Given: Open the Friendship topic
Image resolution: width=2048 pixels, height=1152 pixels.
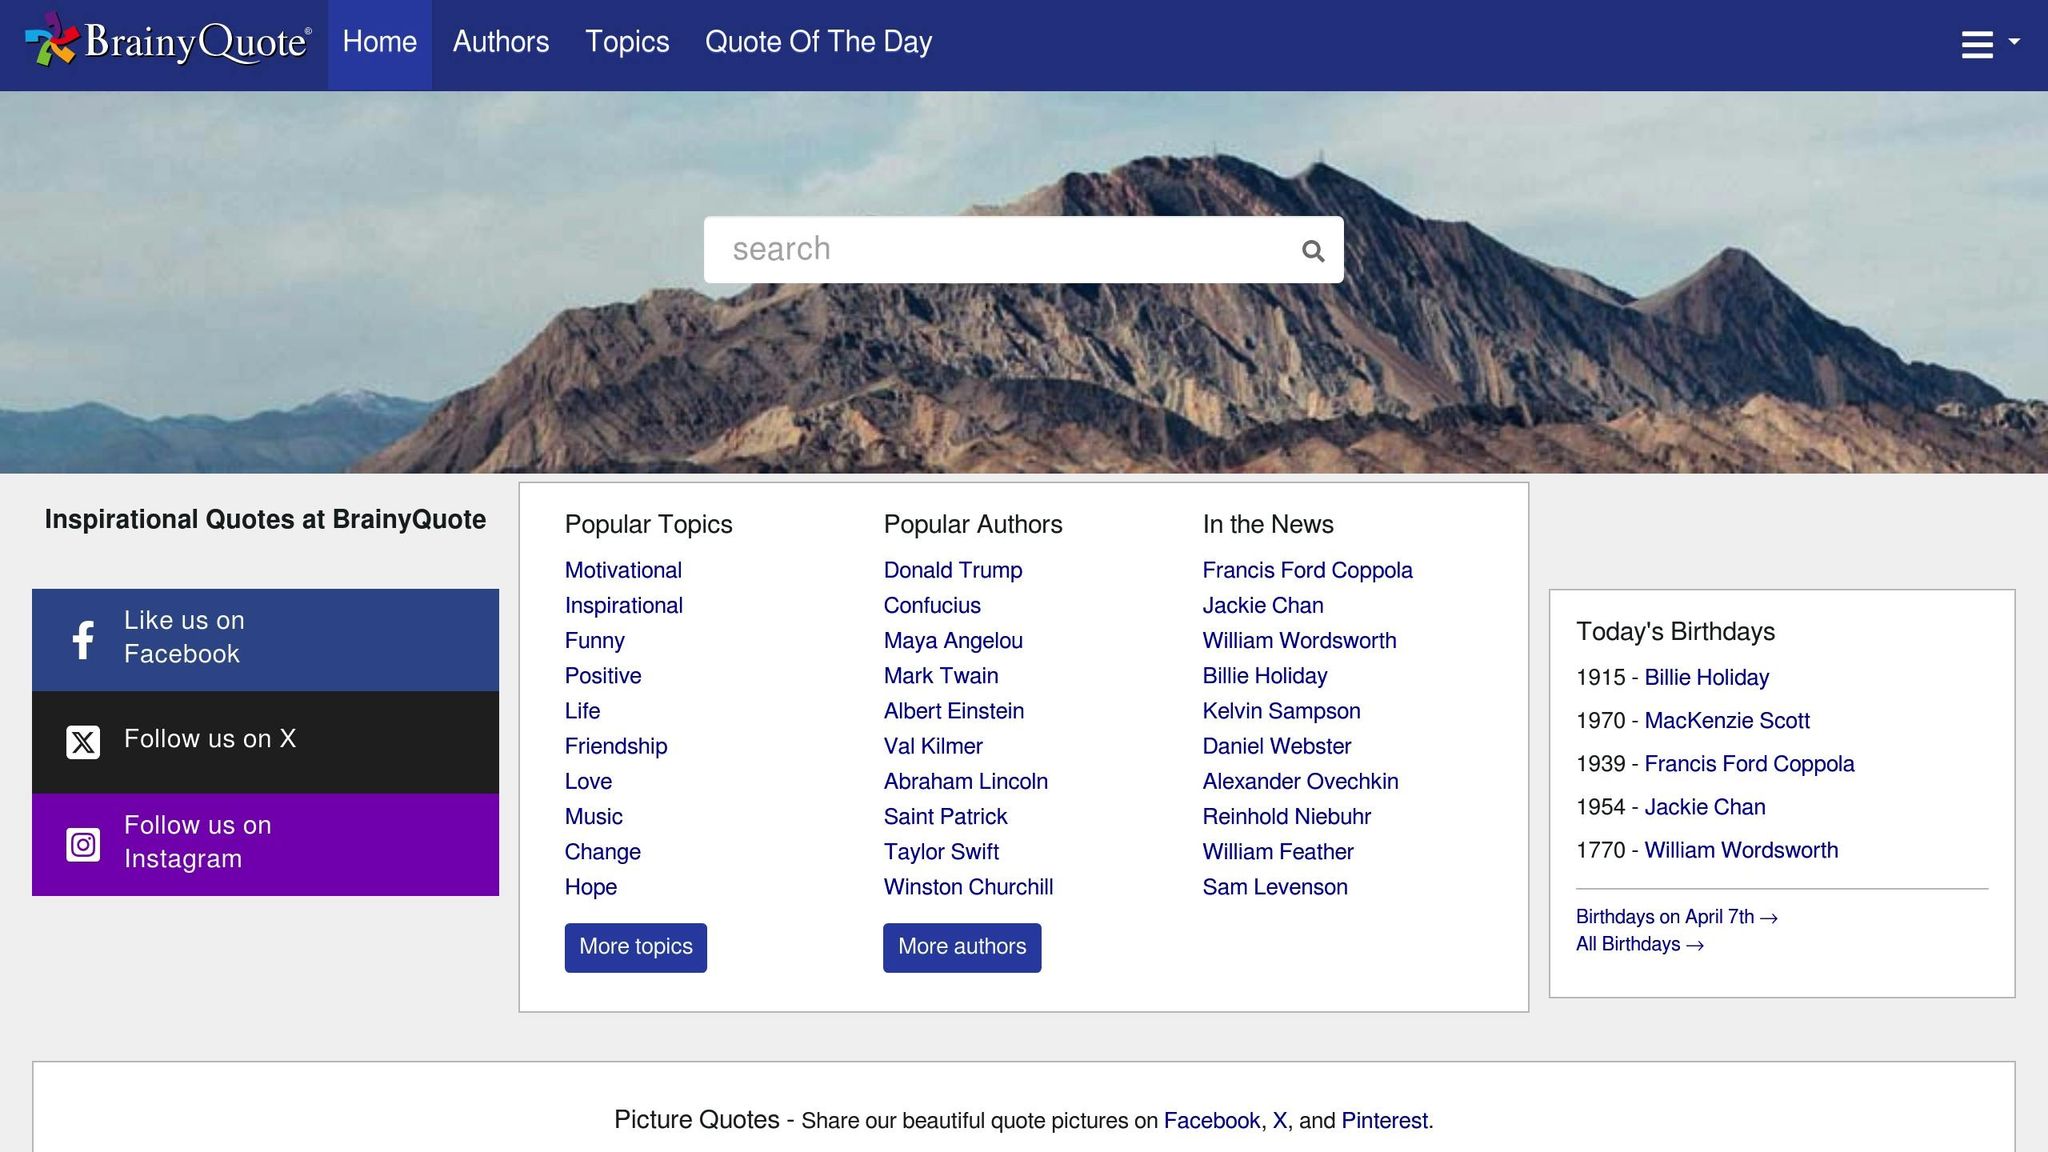Looking at the screenshot, I should click(616, 746).
